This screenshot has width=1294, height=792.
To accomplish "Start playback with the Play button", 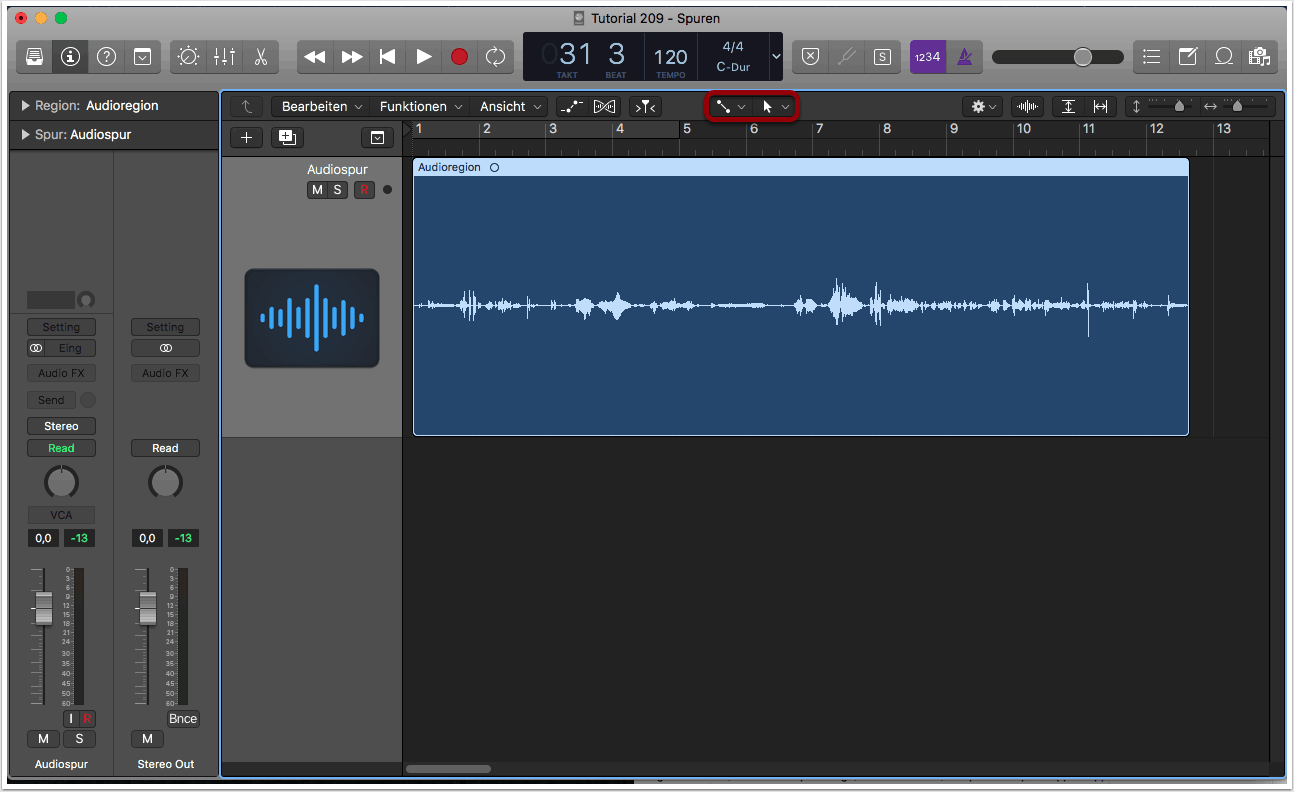I will point(423,57).
